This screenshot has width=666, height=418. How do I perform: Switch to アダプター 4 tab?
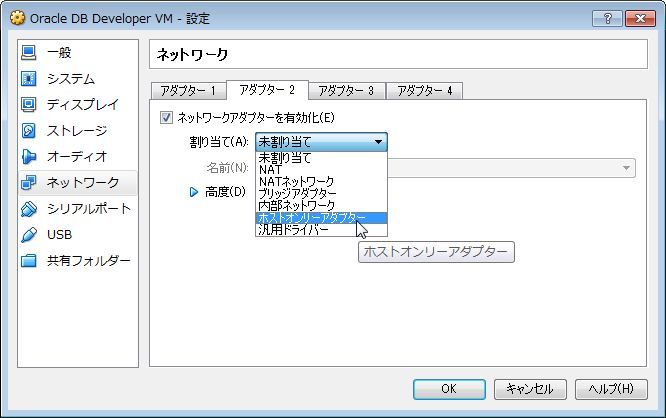pos(425,90)
